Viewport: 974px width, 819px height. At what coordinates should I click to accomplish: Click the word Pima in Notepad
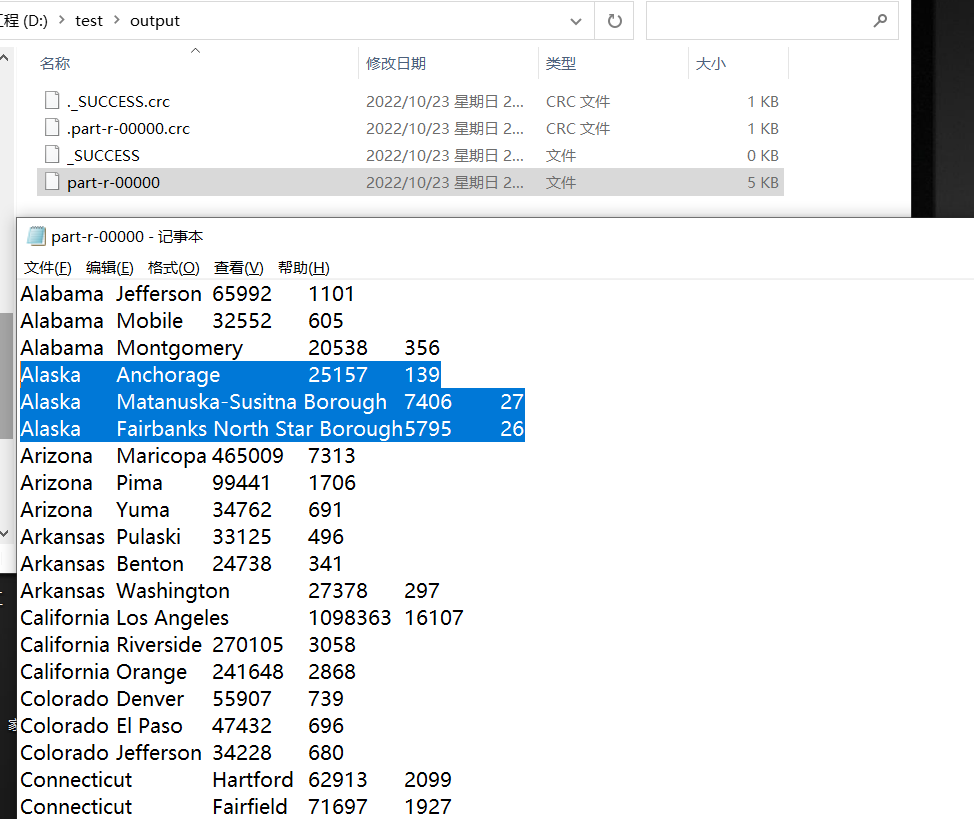tap(139, 483)
